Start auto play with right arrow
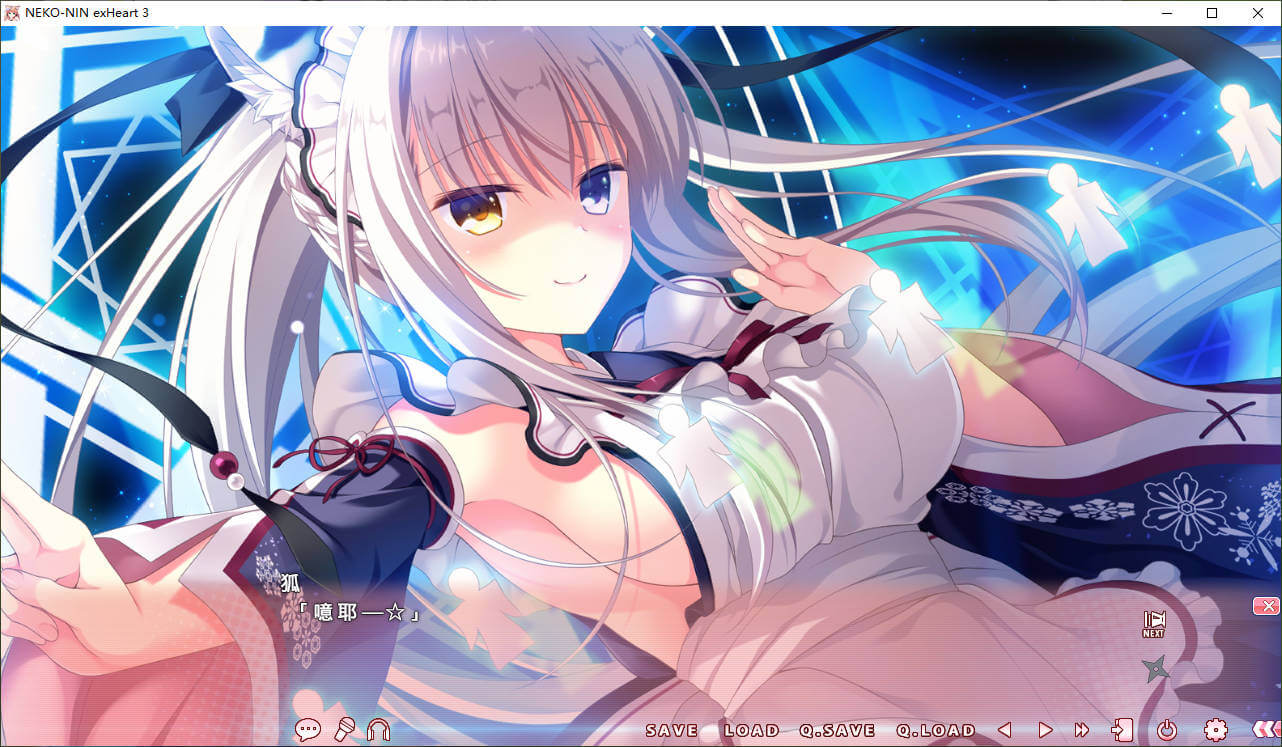This screenshot has width=1282, height=747. coord(1045,731)
